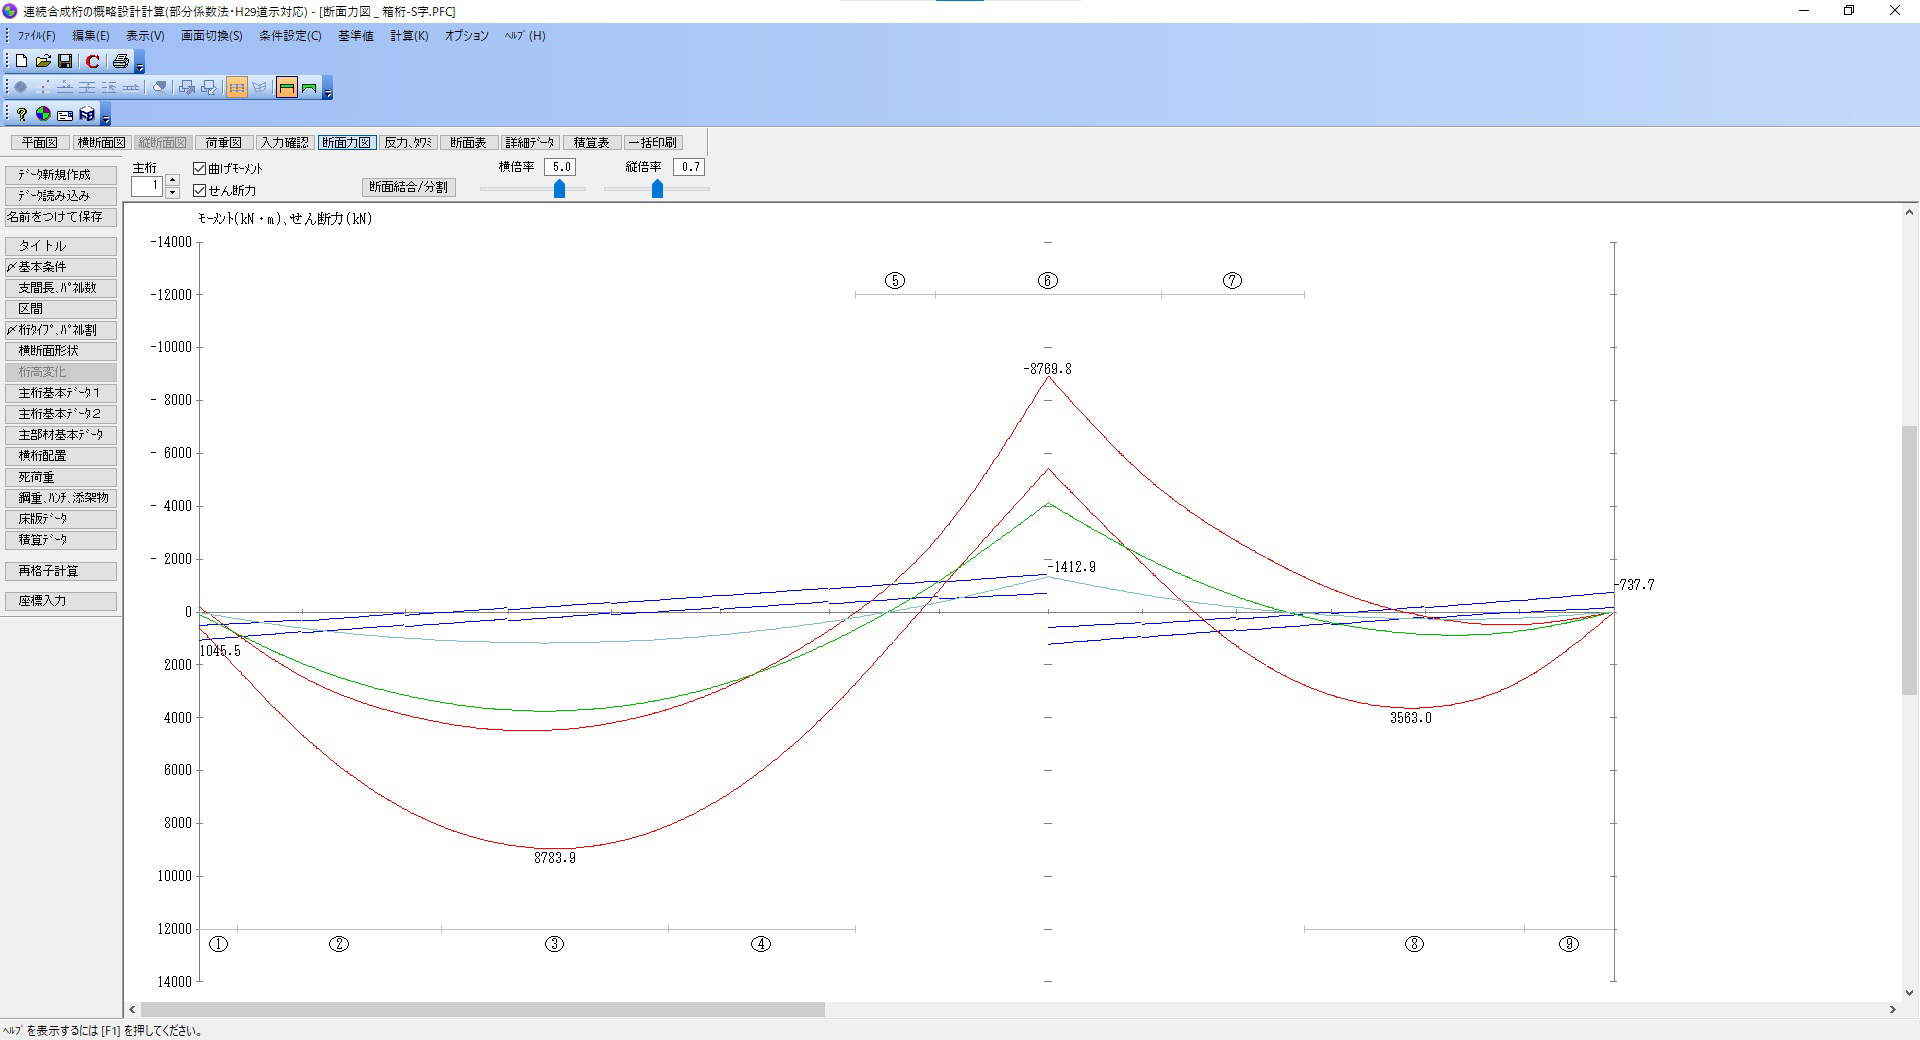The image size is (1920, 1040).
Task: Open help with the question mark icon
Action: tap(21, 114)
